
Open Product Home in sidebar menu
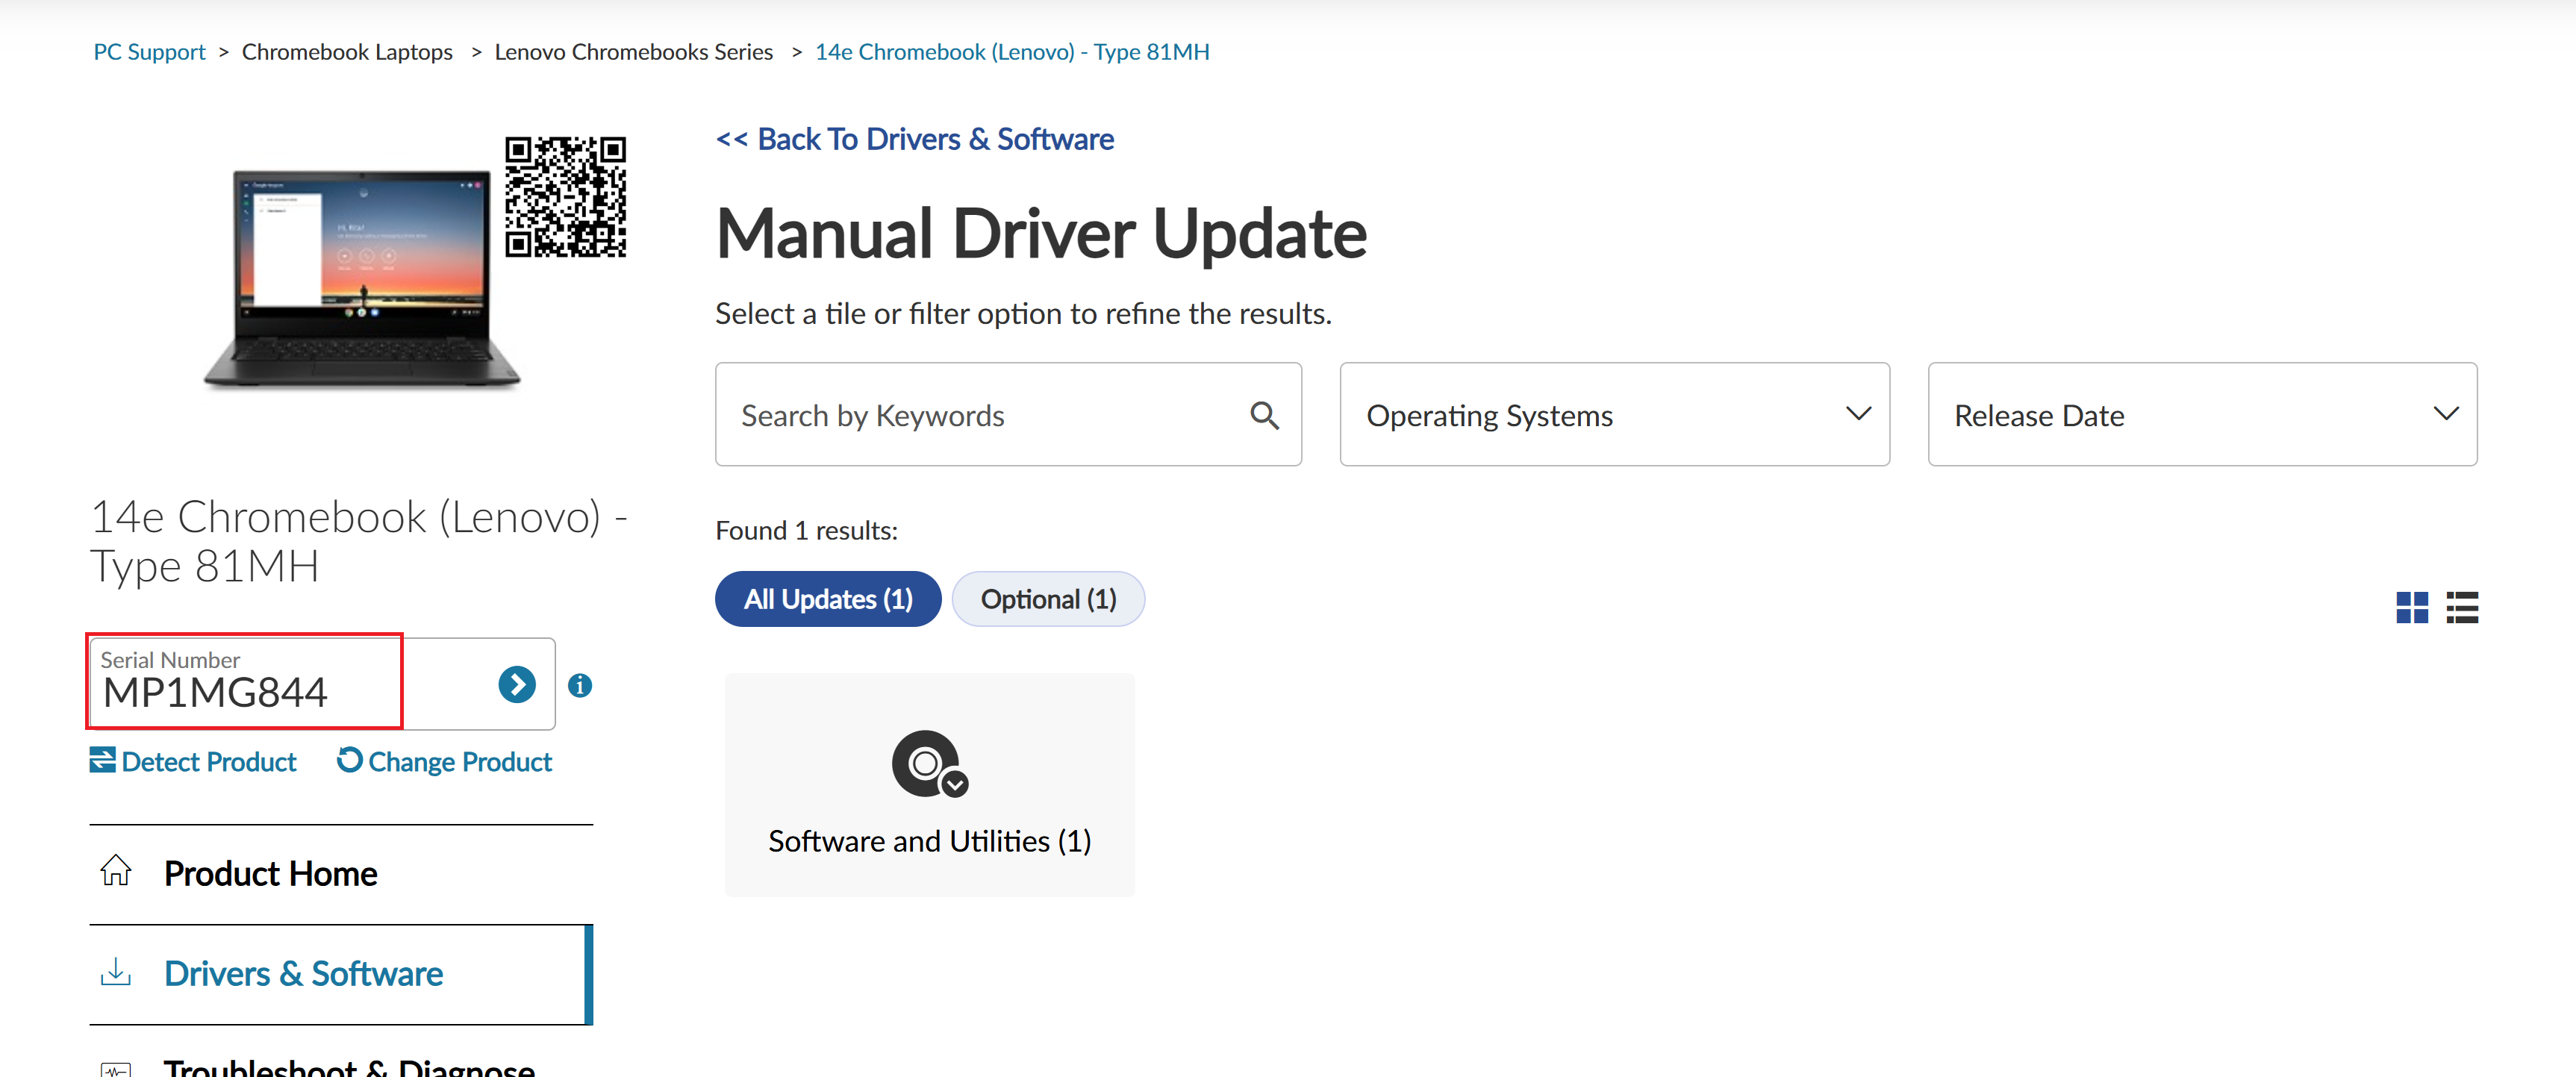click(270, 874)
